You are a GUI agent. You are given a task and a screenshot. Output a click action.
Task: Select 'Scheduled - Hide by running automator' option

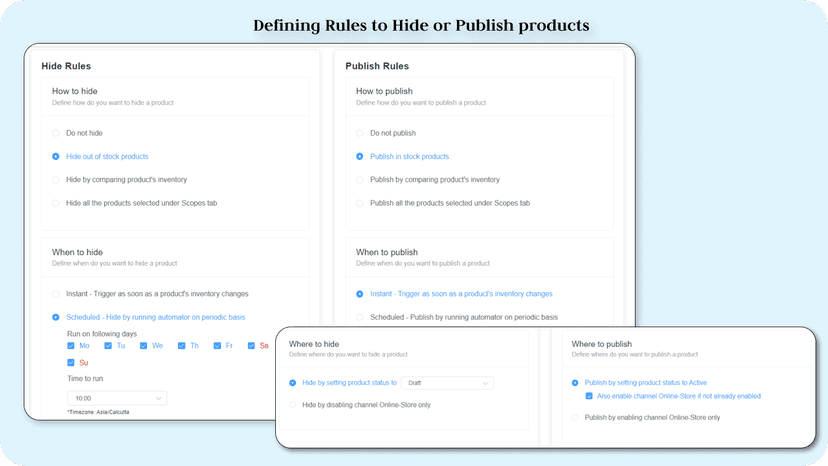coord(55,317)
